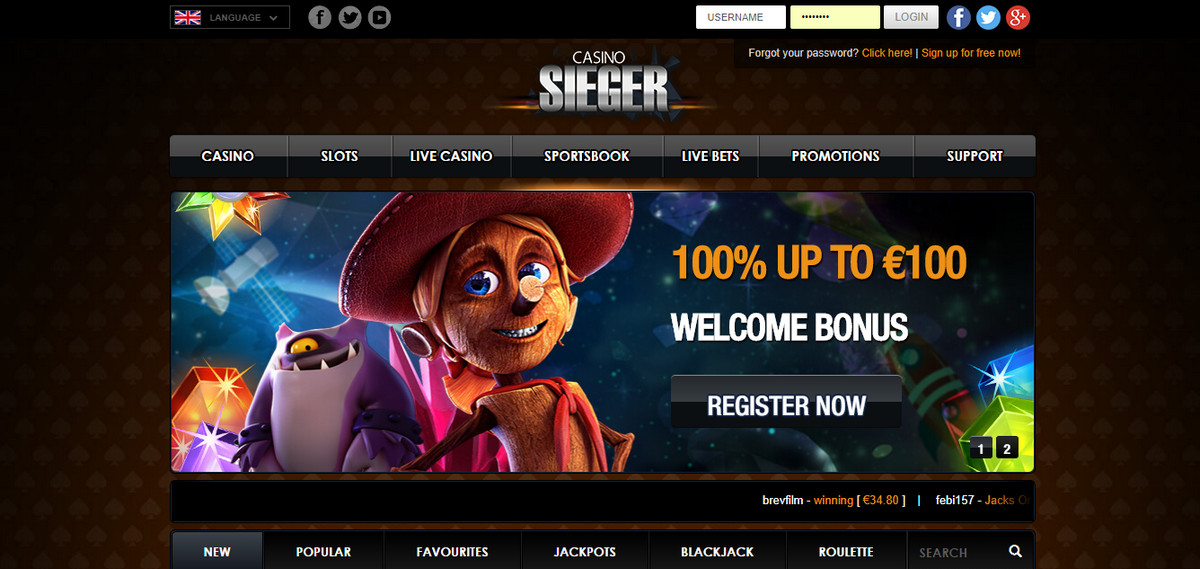Click the blue Facebook login icon
Screen dimensions: 1200x569
(x=958, y=17)
